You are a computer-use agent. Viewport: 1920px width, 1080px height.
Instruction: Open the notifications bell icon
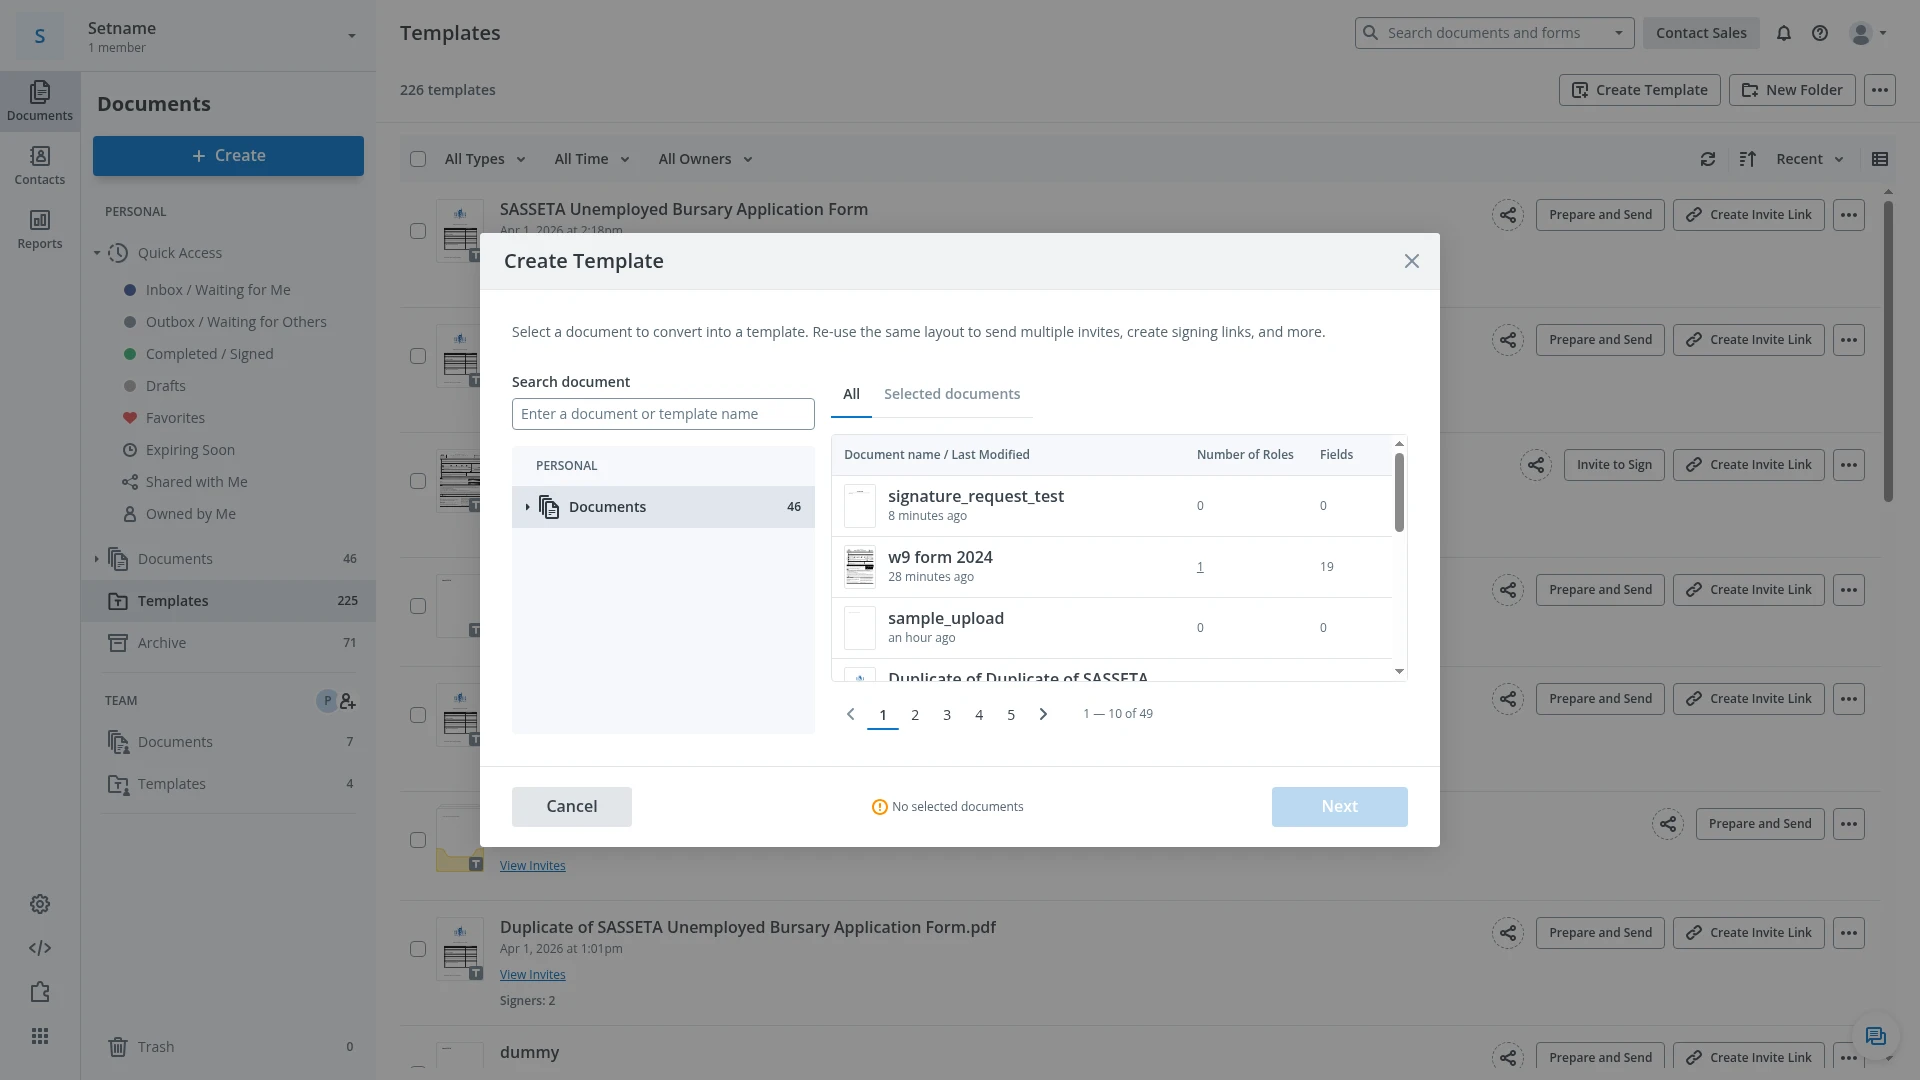[x=1783, y=33]
